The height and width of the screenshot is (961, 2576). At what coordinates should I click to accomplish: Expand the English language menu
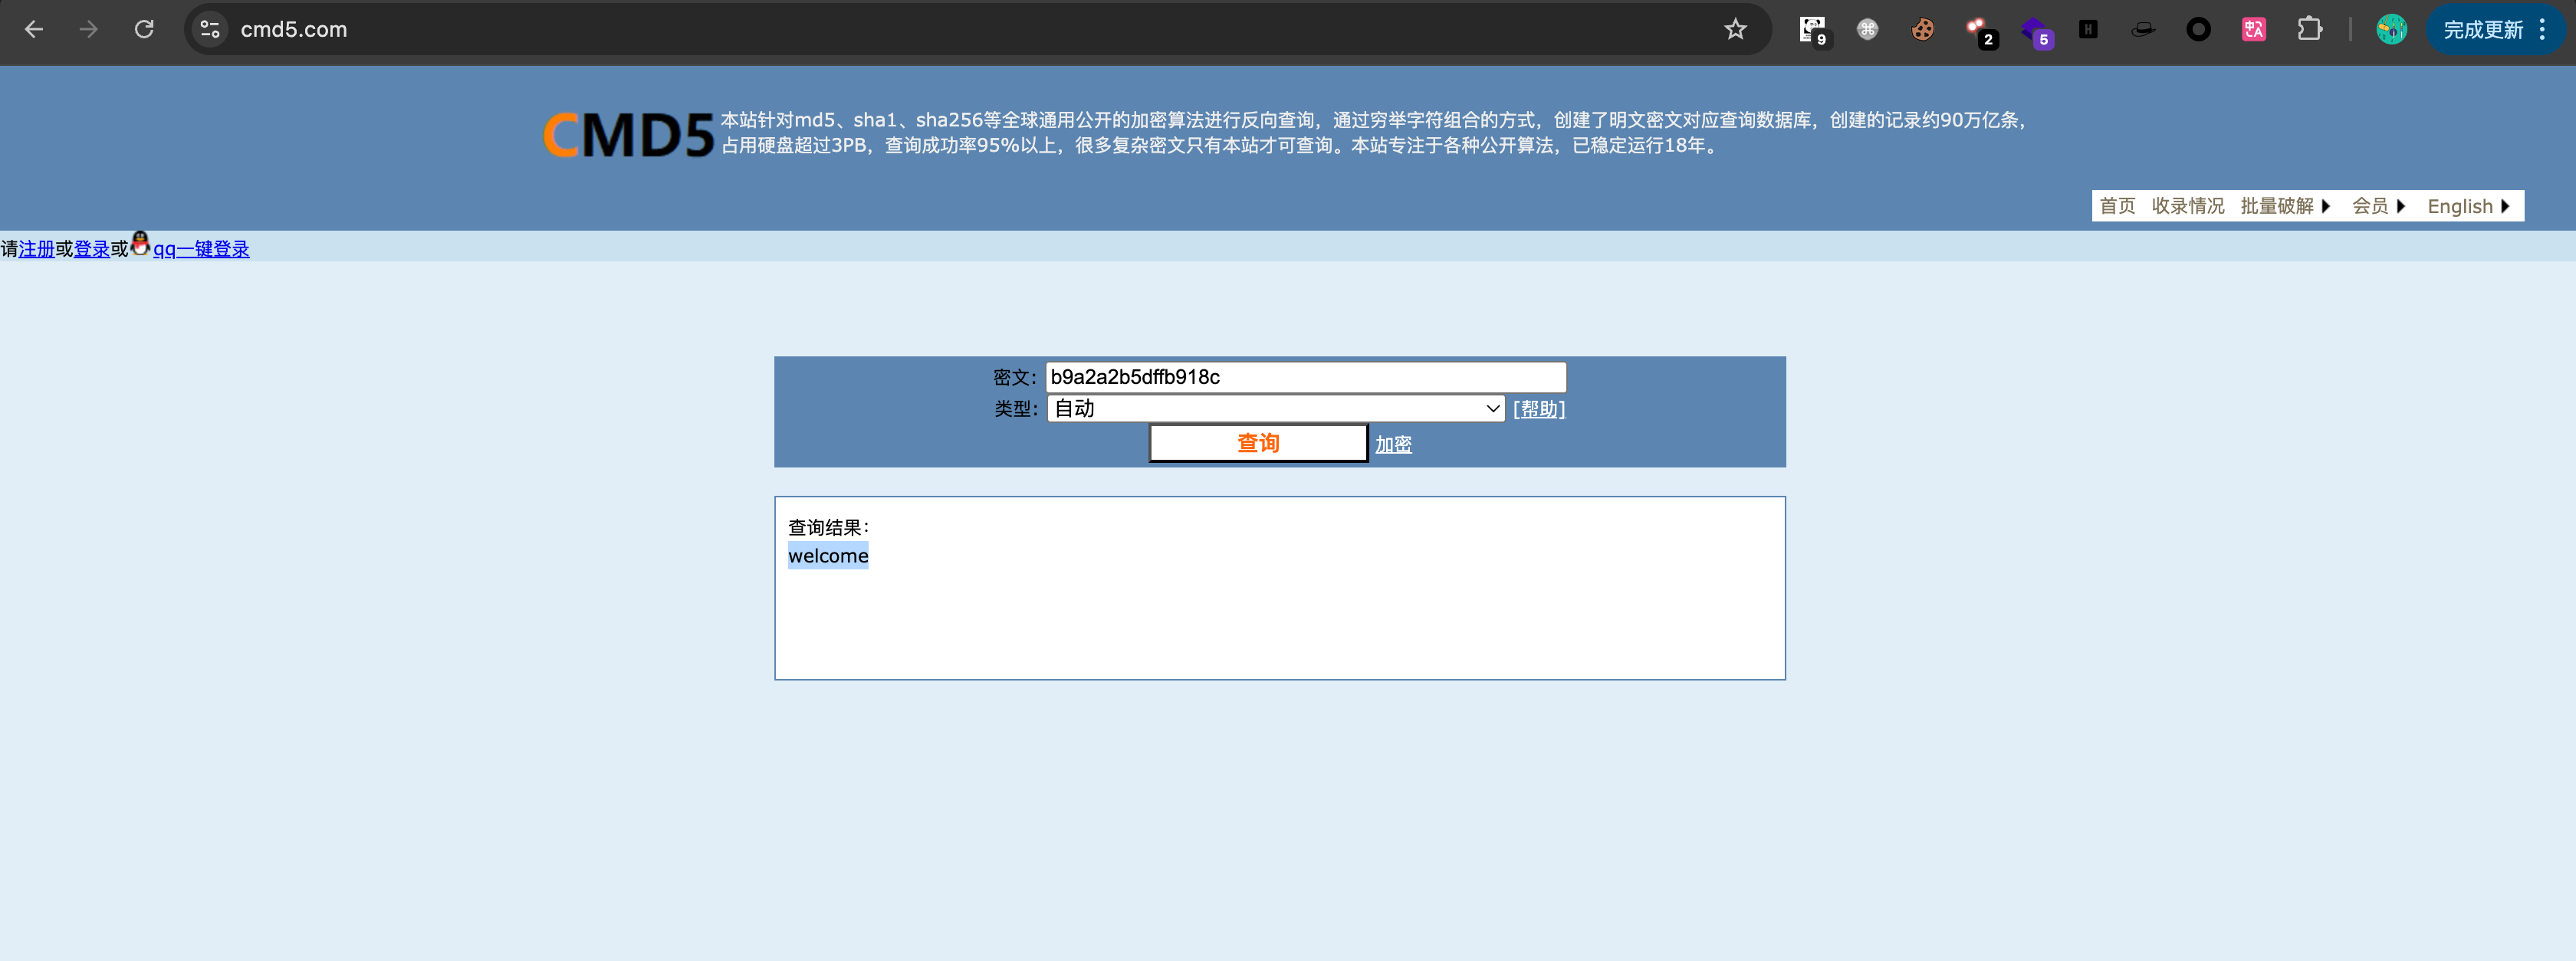point(2467,206)
